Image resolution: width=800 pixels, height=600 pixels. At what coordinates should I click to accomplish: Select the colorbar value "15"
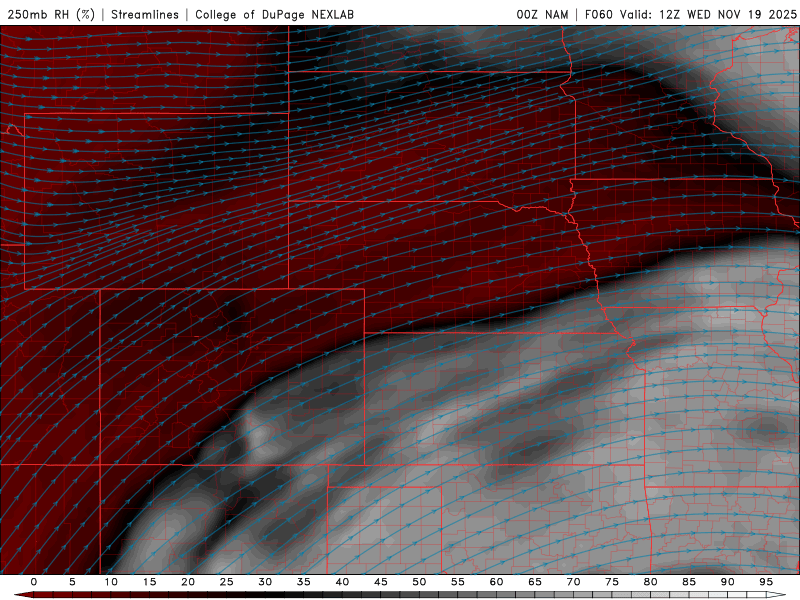pyautogui.click(x=149, y=582)
